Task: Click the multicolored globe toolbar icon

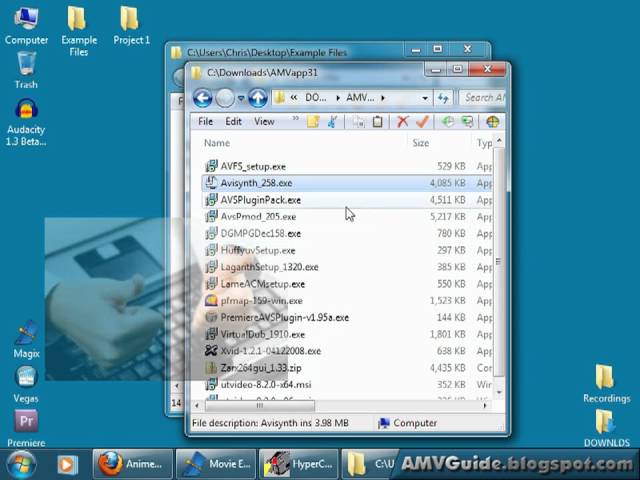Action: click(493, 122)
